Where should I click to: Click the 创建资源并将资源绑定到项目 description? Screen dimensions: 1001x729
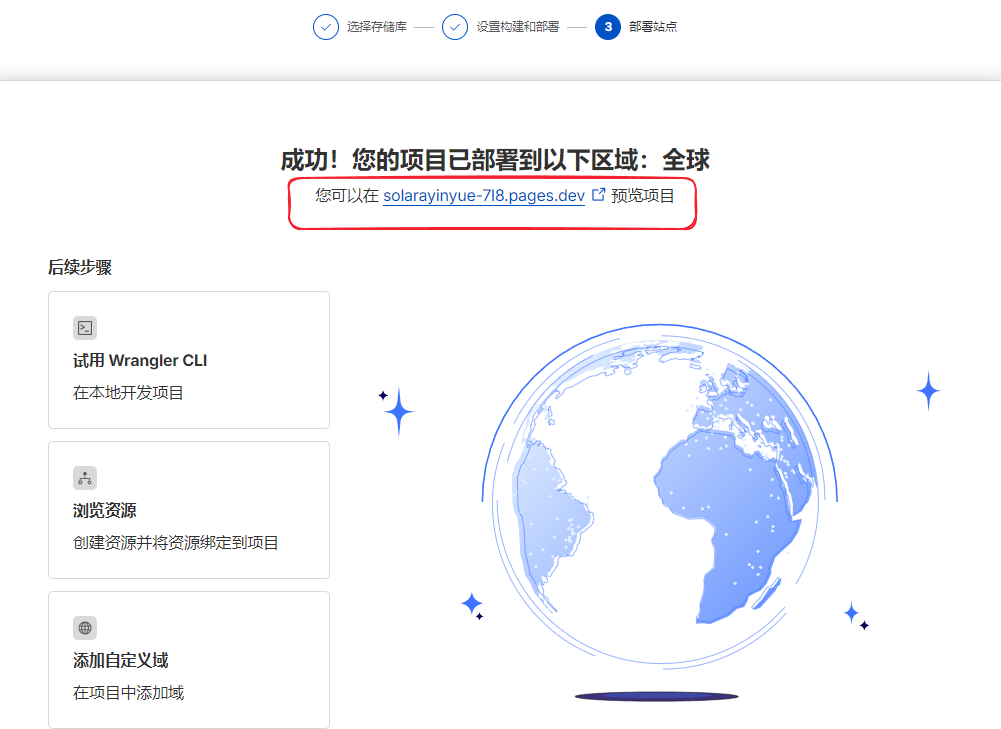point(175,543)
